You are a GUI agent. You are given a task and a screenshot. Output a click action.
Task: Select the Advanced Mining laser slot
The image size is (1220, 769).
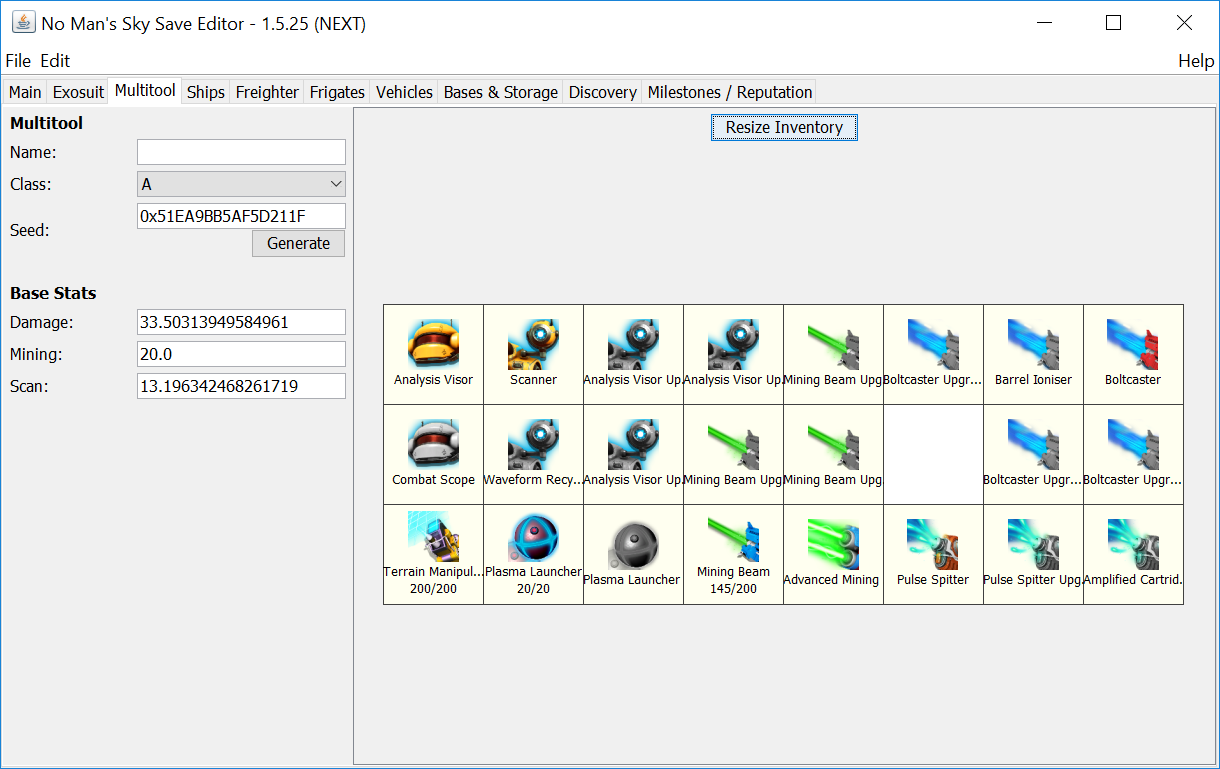click(x=833, y=555)
